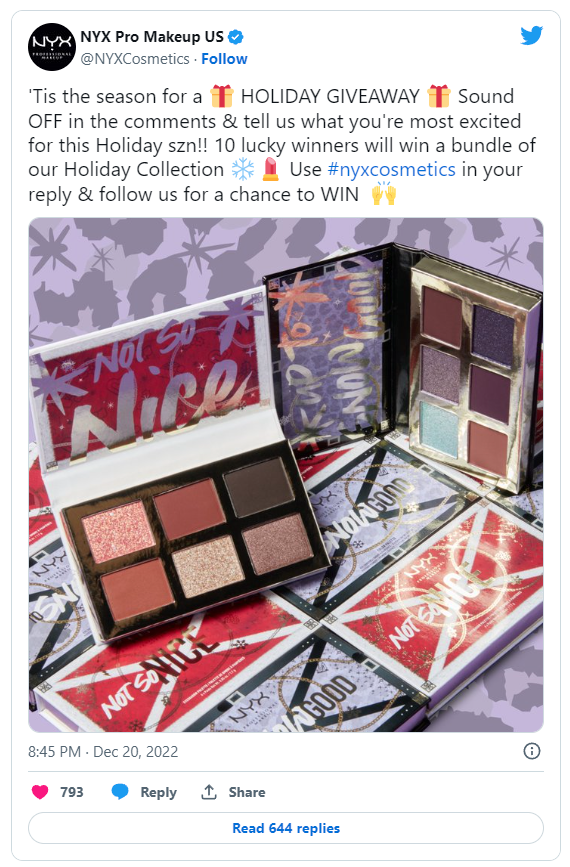Open the 8:45 PM Dec 20 timestamp
The width and height of the screenshot is (570, 867).
pos(103,751)
